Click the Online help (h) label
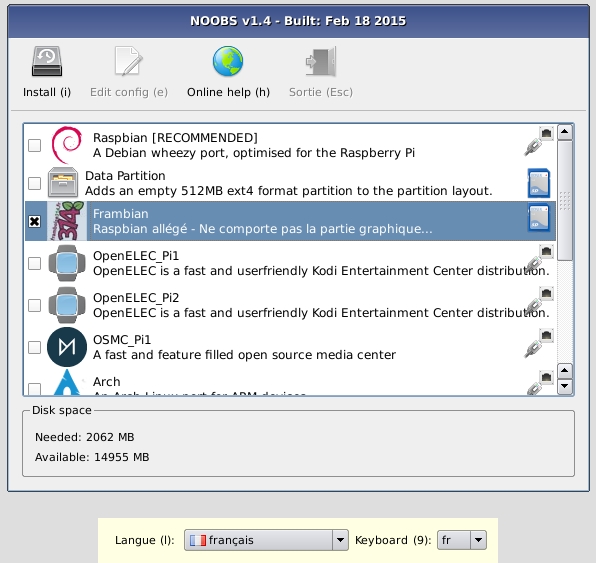Image resolution: width=596 pixels, height=563 pixels. click(x=228, y=92)
